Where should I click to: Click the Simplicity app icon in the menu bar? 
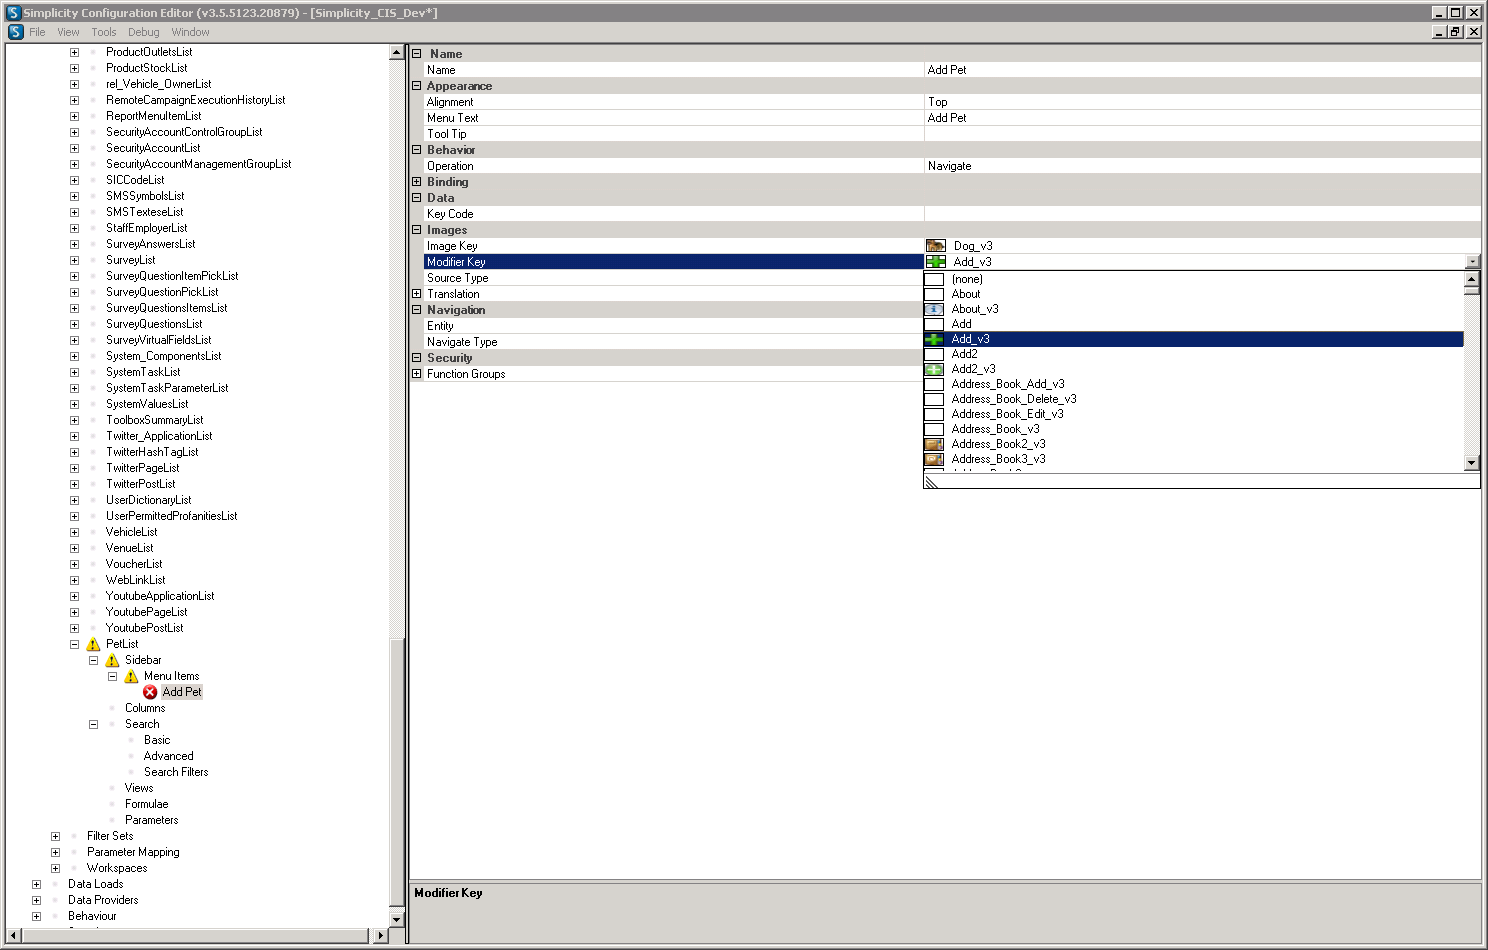click(15, 32)
